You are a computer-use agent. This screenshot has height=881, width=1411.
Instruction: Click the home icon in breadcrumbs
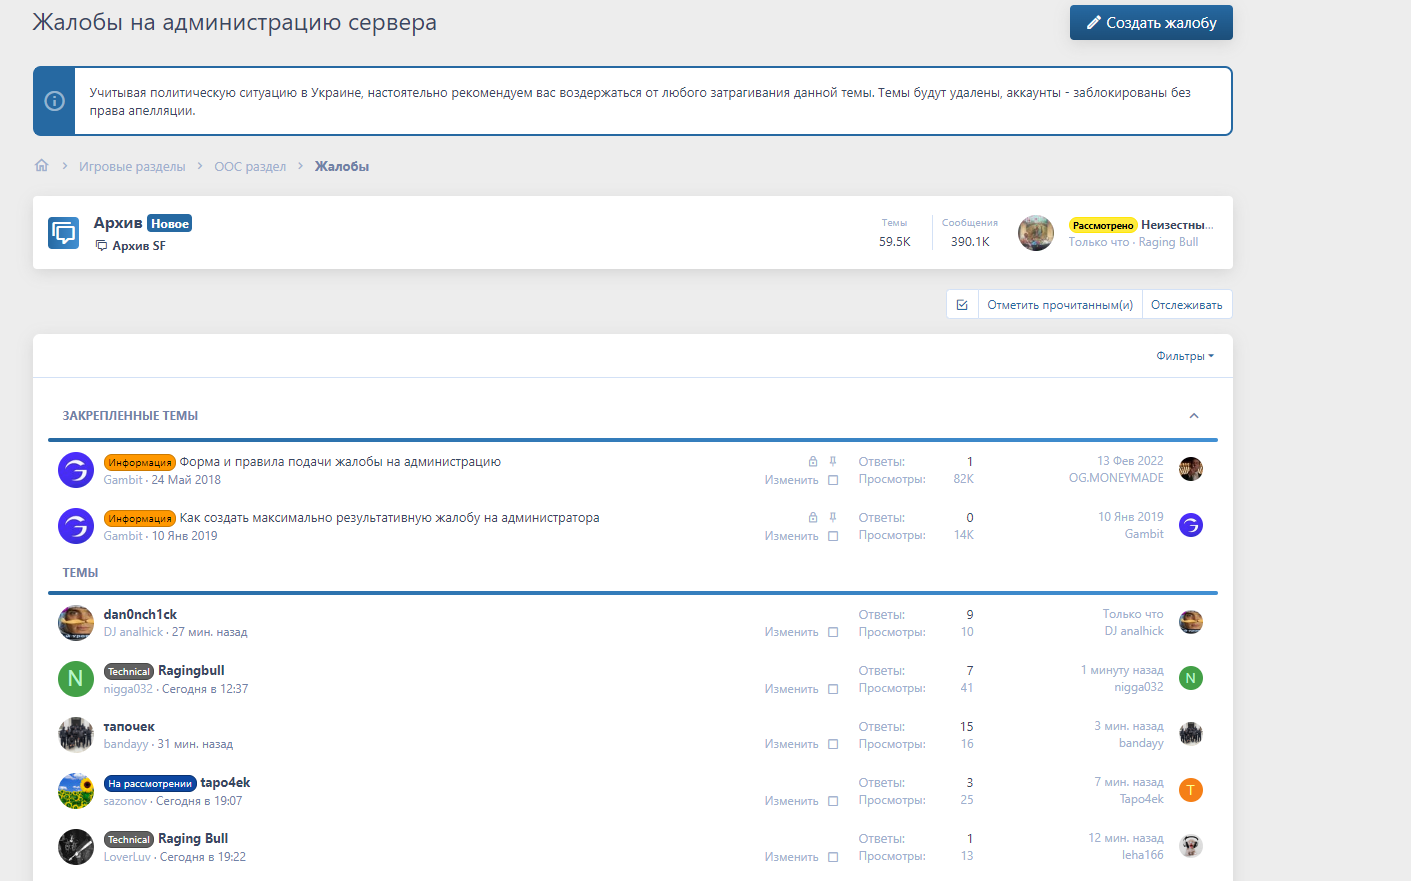click(x=41, y=166)
